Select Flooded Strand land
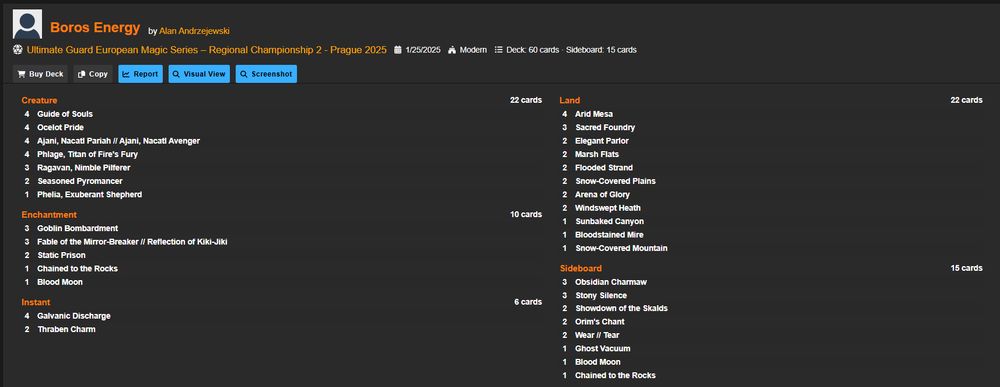This screenshot has width=1000, height=387. tap(604, 167)
